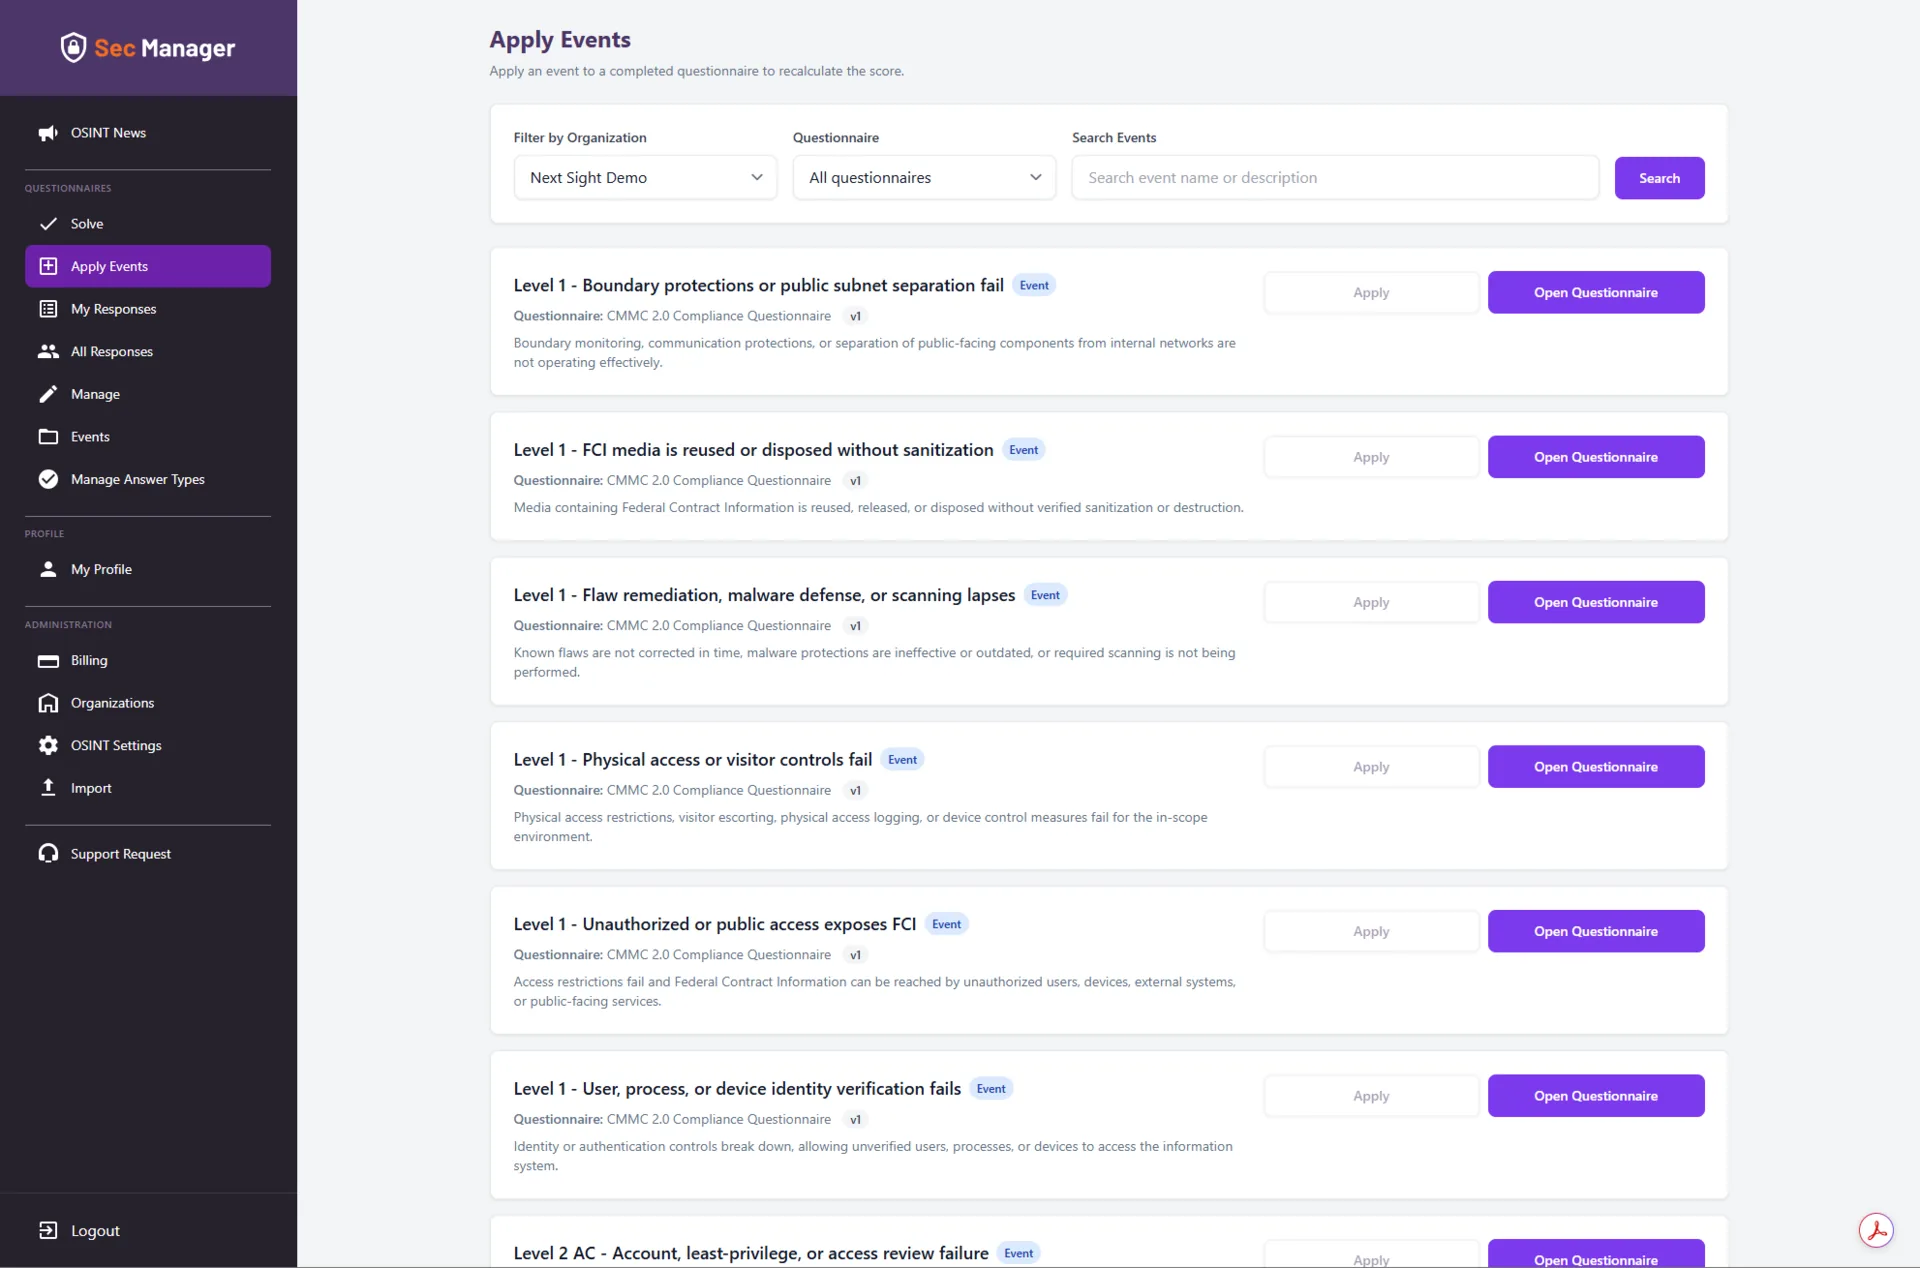Expand the Questionnaire filter dropdown
Screen dimensions: 1920x1268
pos(924,178)
